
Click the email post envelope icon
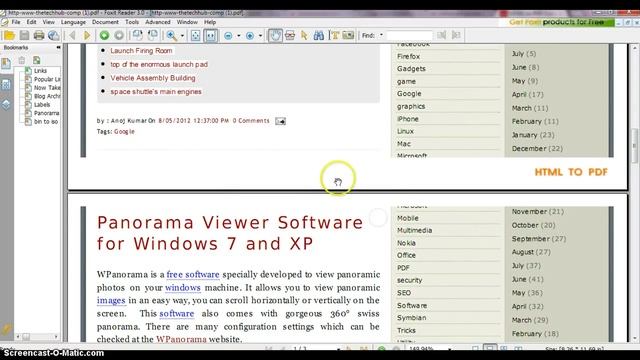pyautogui.click(x=280, y=121)
